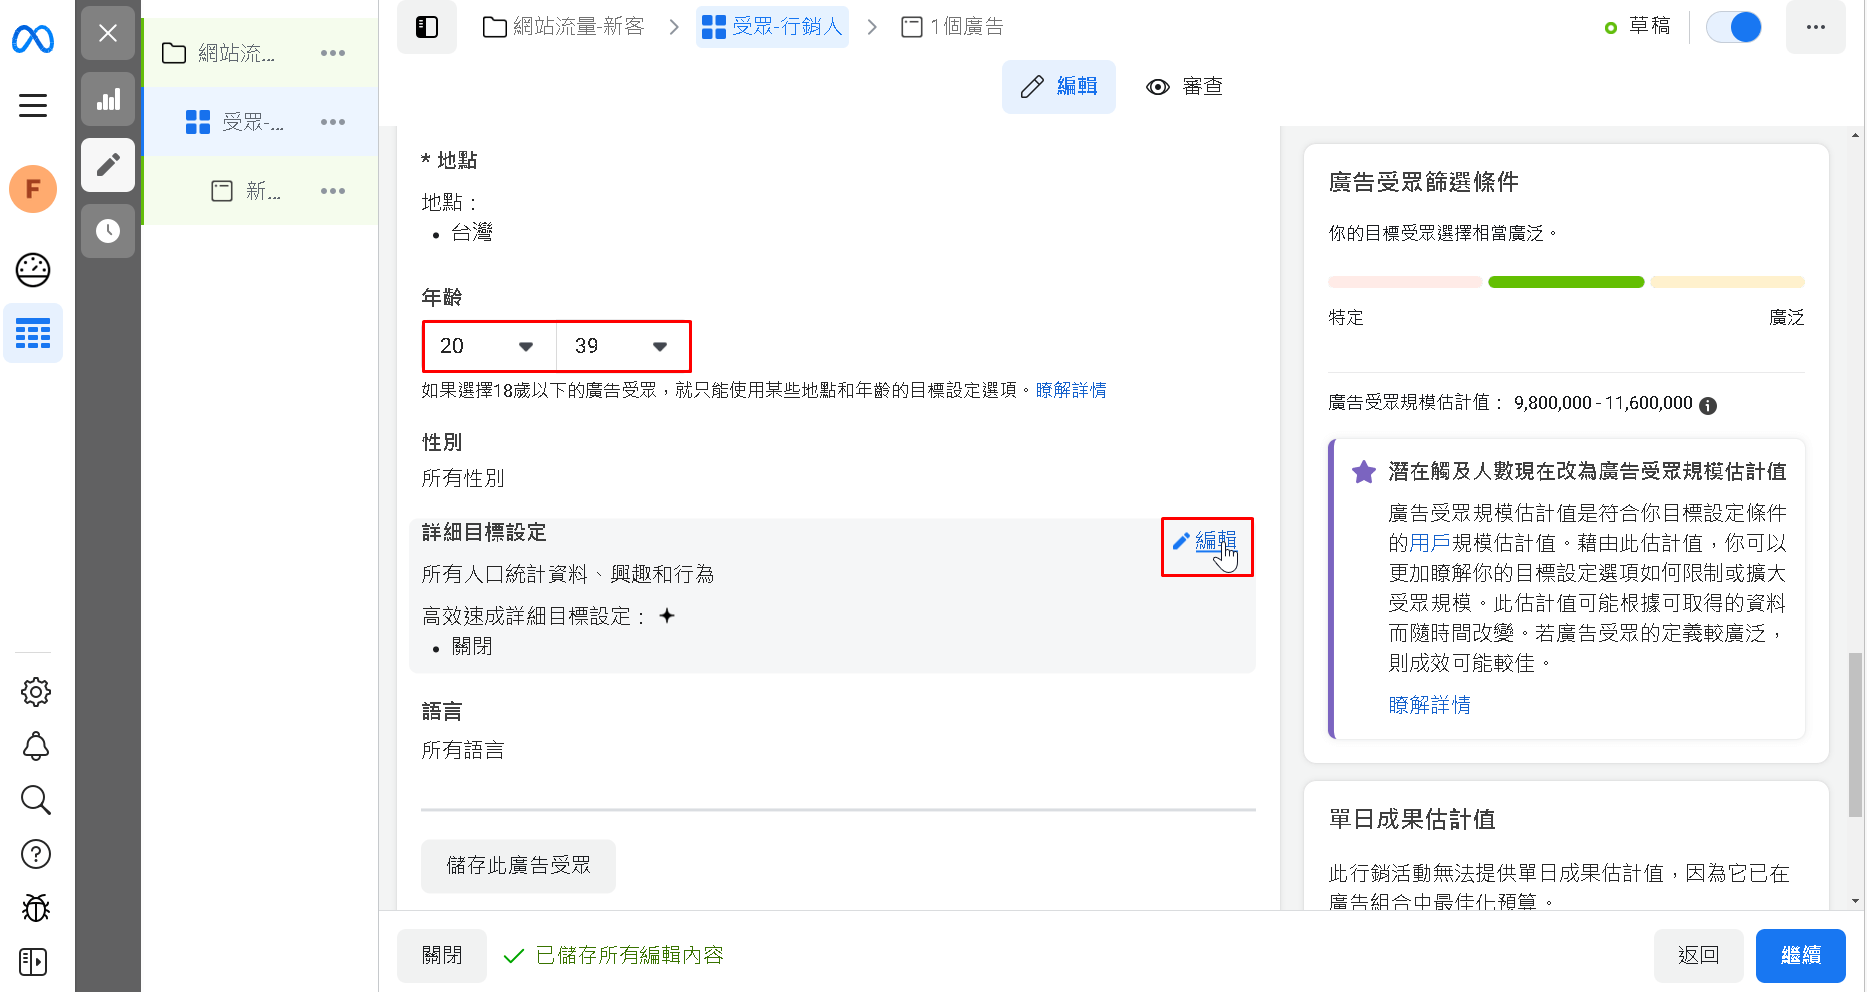This screenshot has height=992, width=1867.
Task: Open settings gear in left sidebar
Action: (x=36, y=691)
